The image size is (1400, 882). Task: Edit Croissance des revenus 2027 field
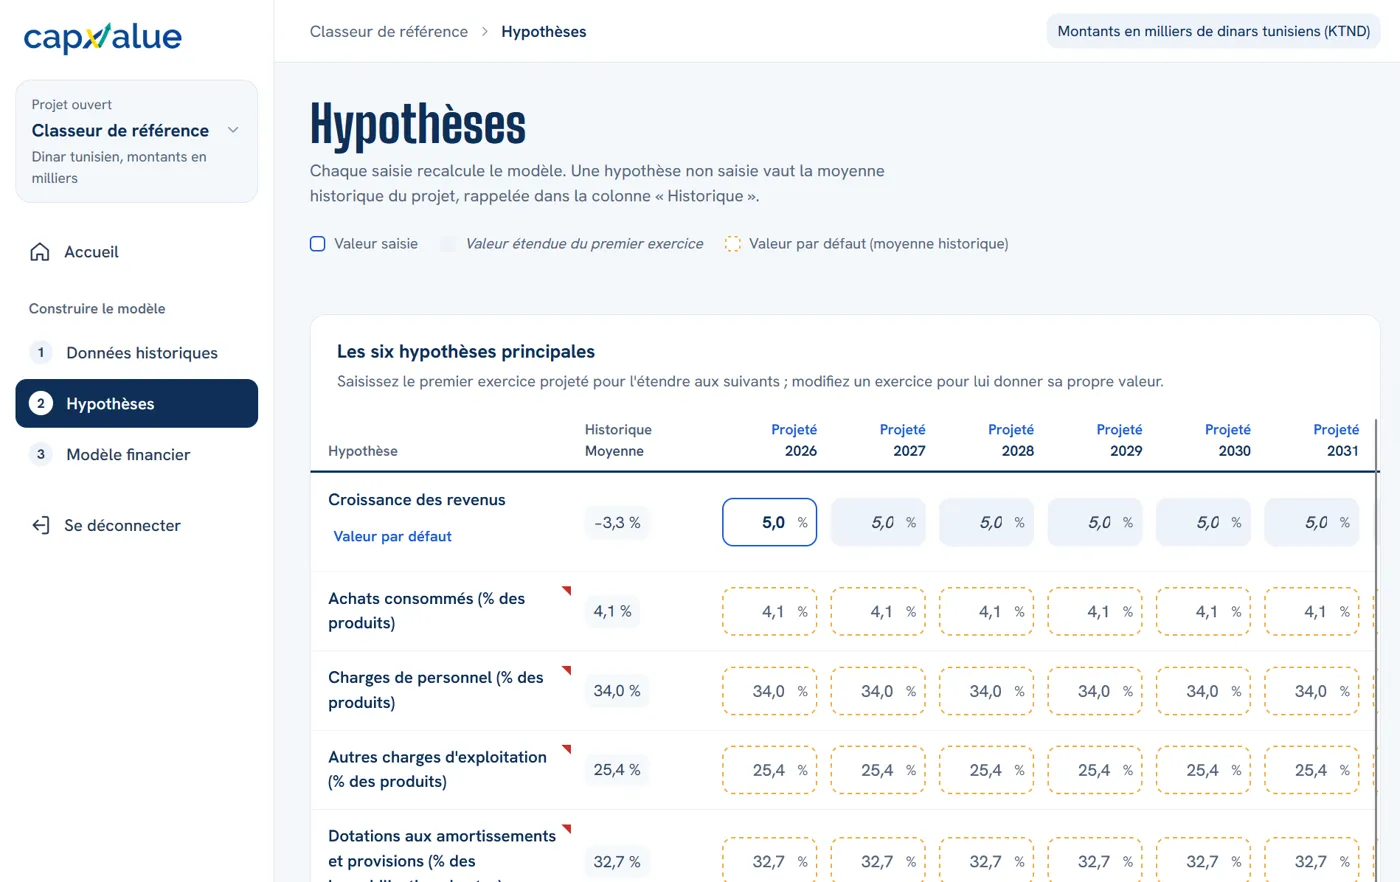[878, 522]
